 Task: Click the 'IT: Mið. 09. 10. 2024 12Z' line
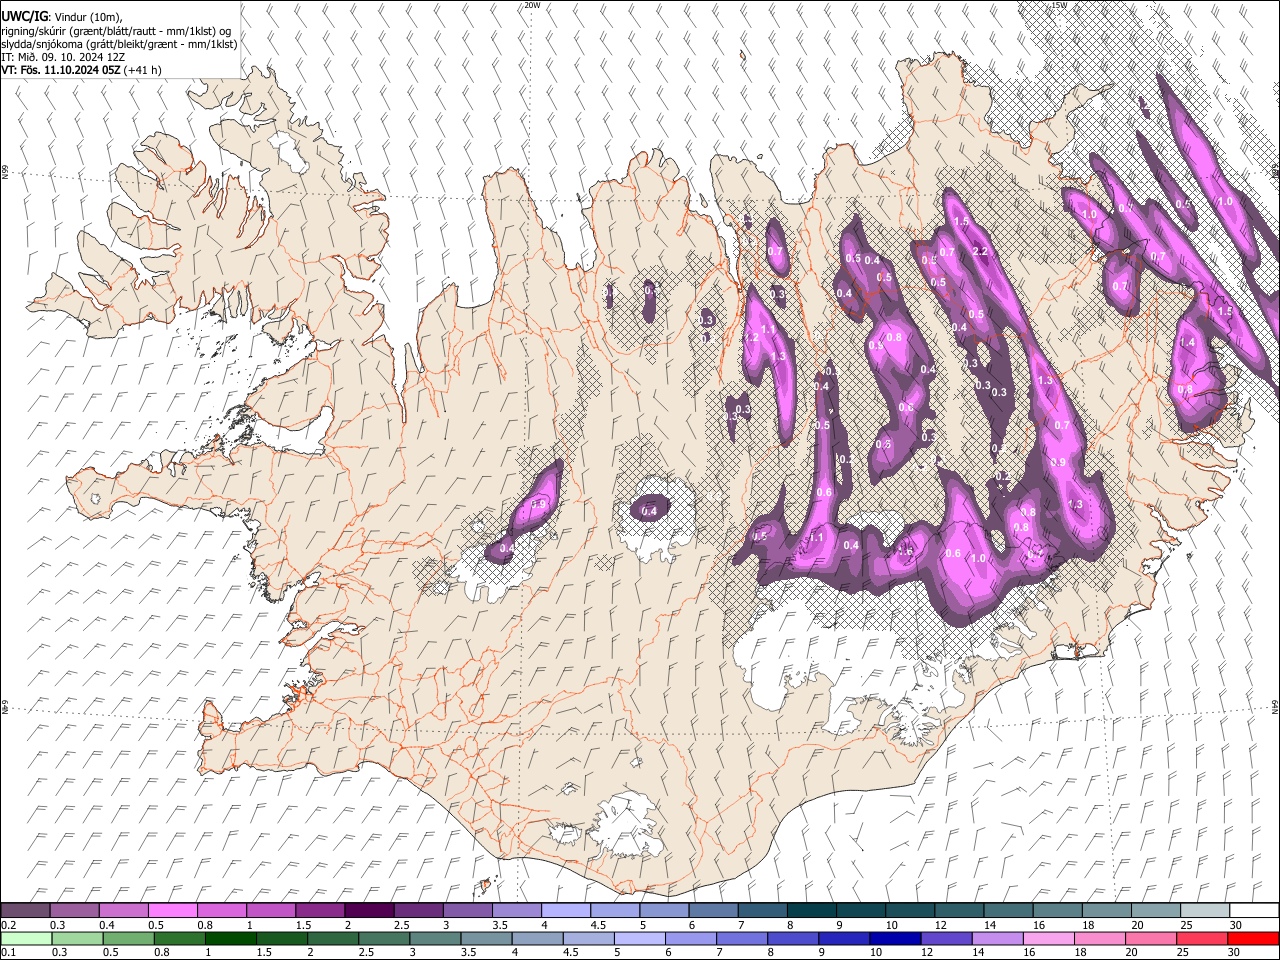pos(63,57)
